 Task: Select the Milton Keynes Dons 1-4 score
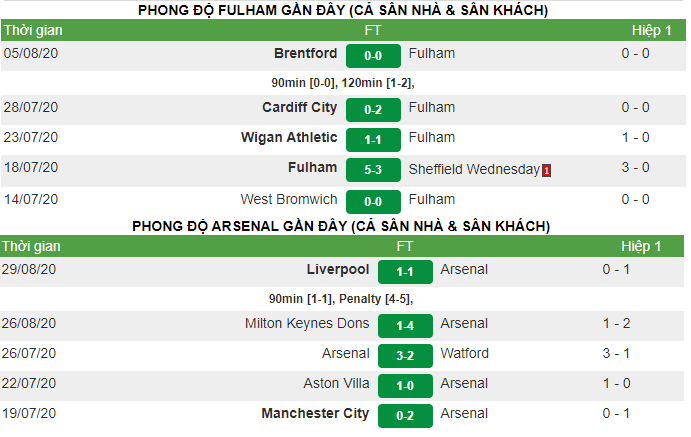click(x=405, y=326)
